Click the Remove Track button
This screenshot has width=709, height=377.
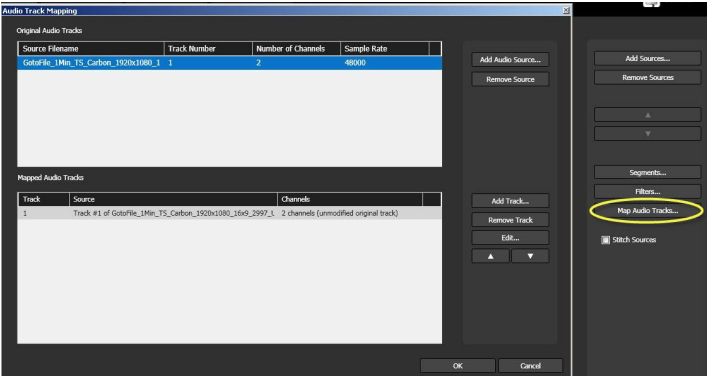510,220
